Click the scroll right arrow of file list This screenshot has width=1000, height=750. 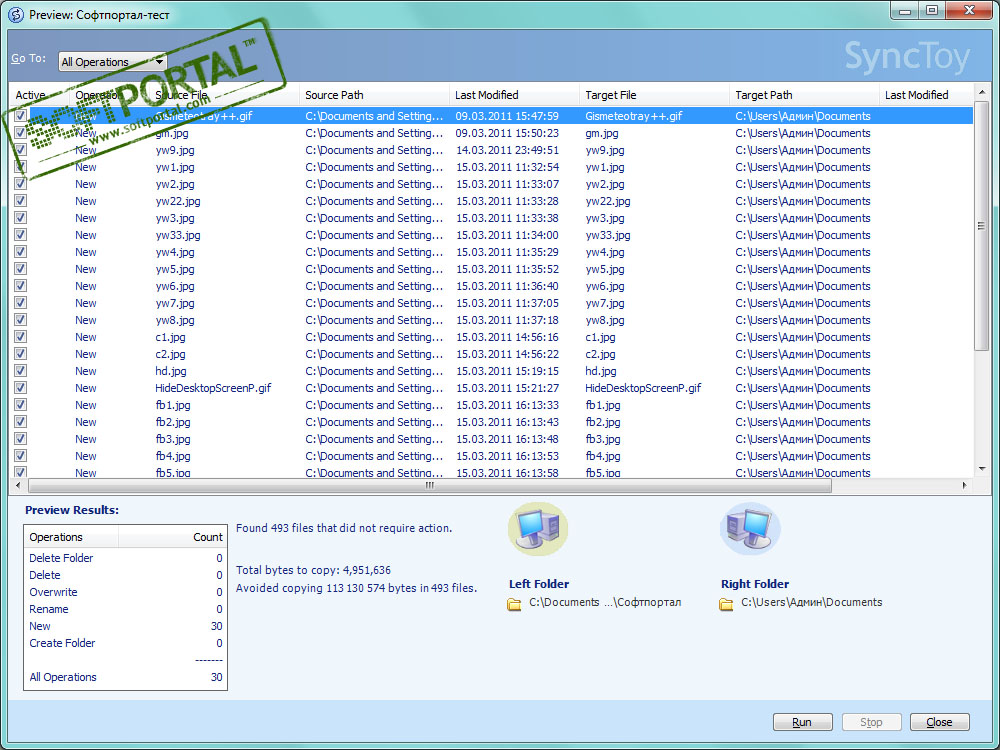pyautogui.click(x=964, y=485)
